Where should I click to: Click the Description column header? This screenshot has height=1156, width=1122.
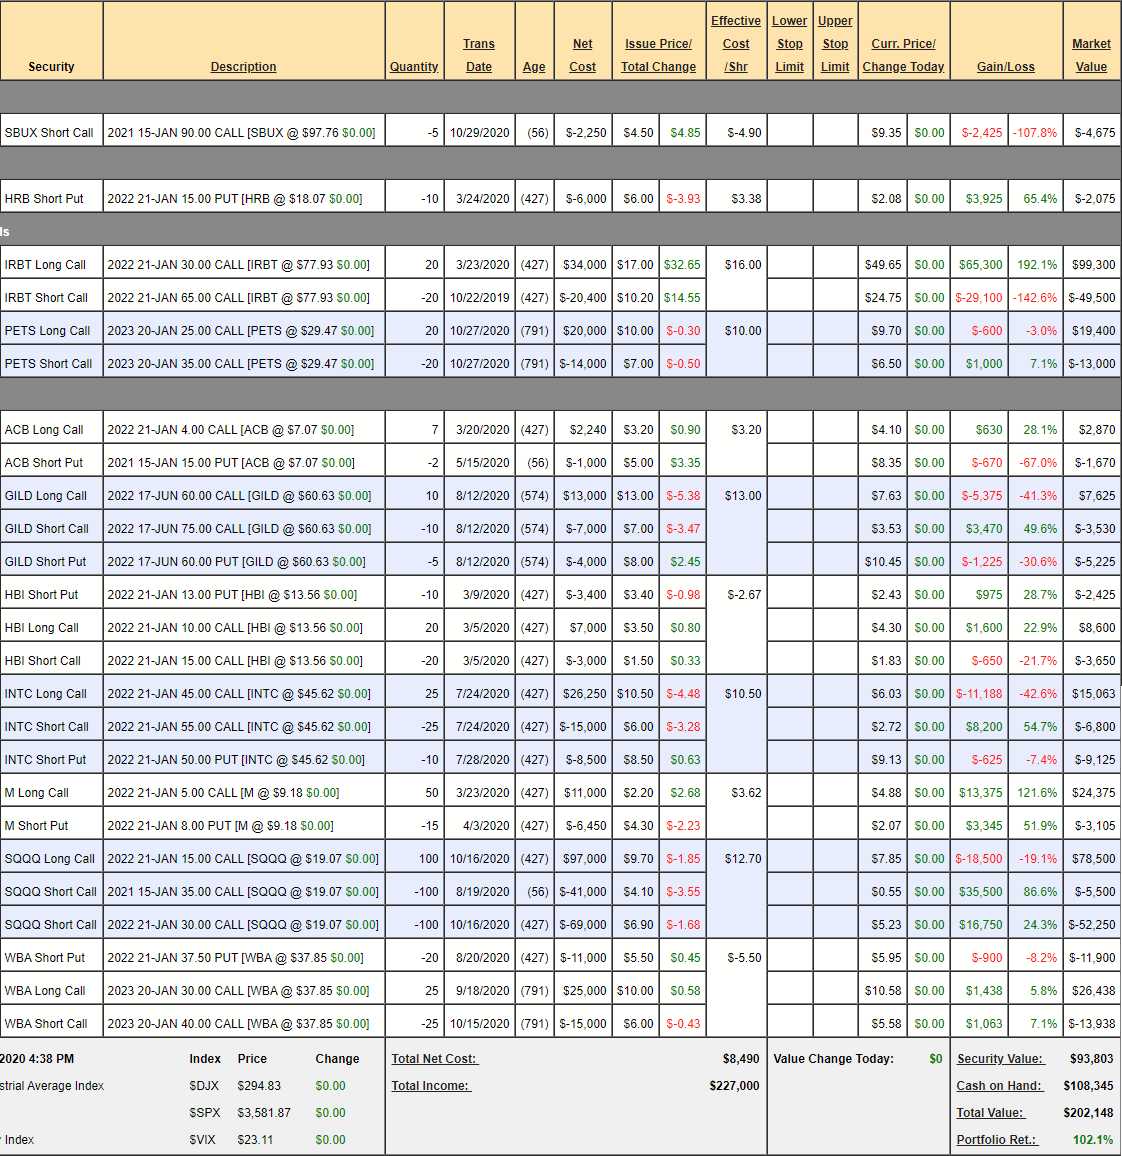(243, 67)
